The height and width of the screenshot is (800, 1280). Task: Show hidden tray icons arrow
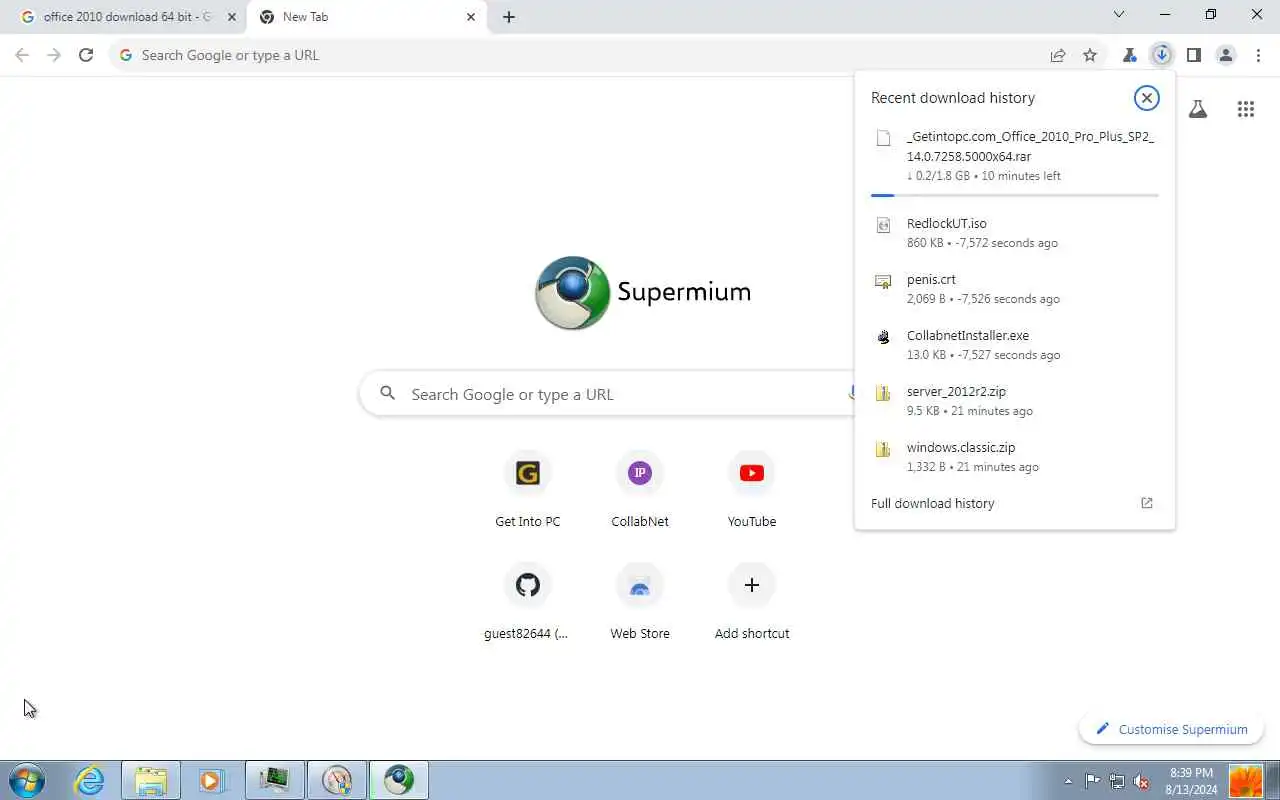pos(1068,781)
